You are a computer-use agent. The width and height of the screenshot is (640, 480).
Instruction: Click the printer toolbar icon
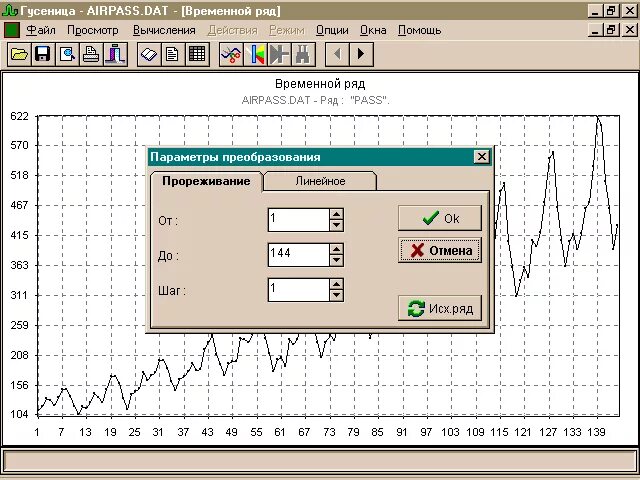[x=91, y=54]
